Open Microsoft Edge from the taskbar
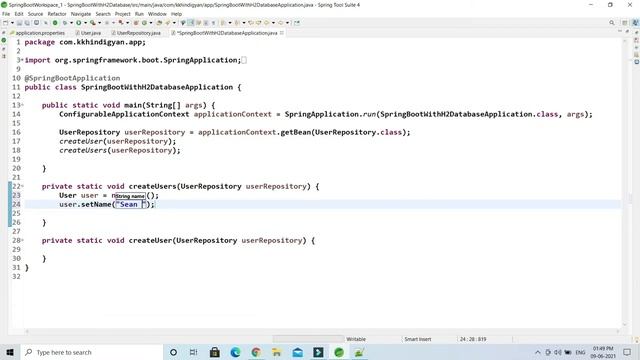The height and width of the screenshot is (360, 640). click(235, 352)
